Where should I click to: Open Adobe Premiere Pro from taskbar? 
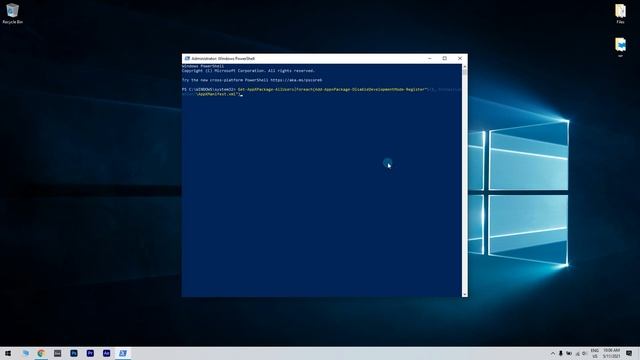click(x=90, y=353)
